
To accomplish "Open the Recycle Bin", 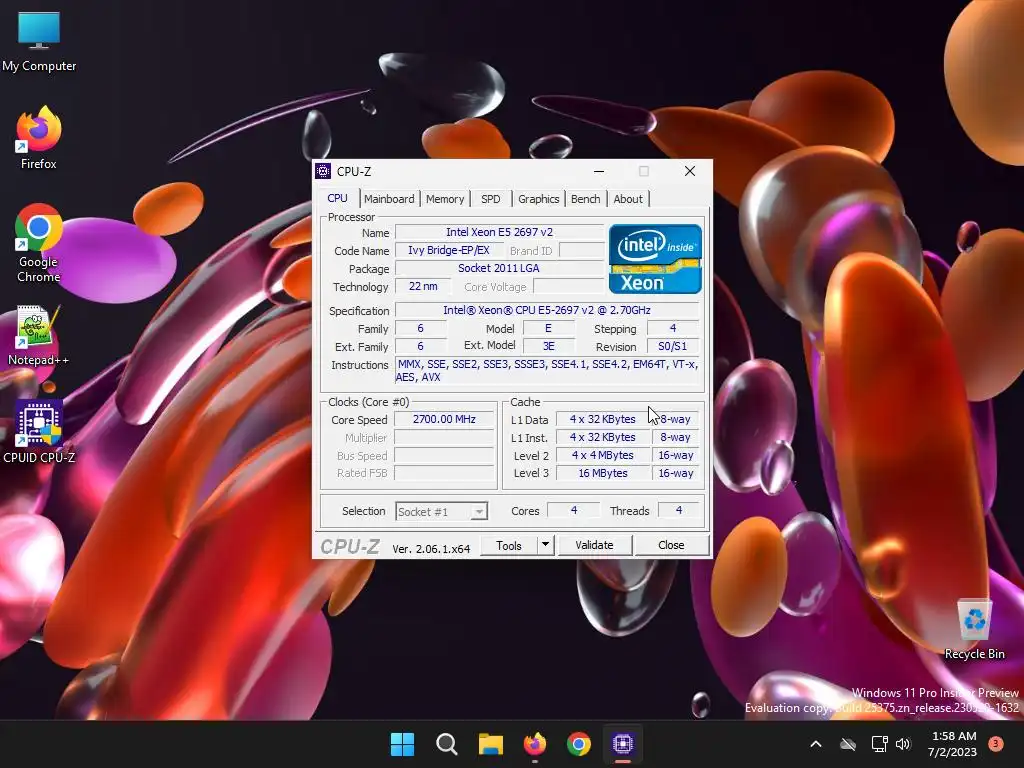I will point(974,629).
